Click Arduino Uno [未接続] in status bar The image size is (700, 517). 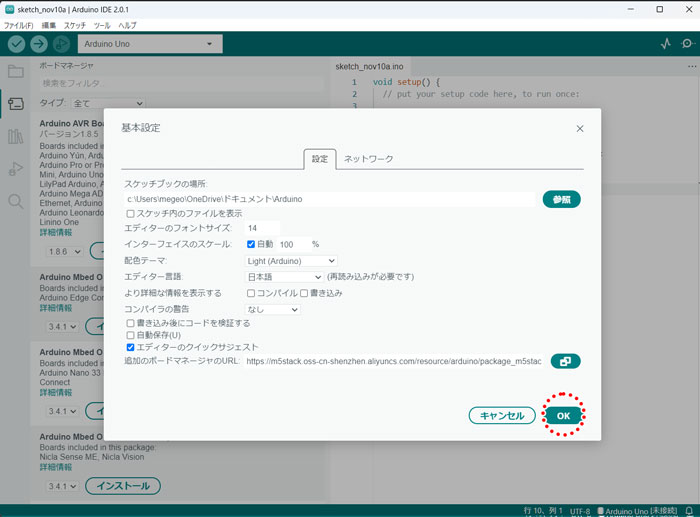tap(638, 511)
